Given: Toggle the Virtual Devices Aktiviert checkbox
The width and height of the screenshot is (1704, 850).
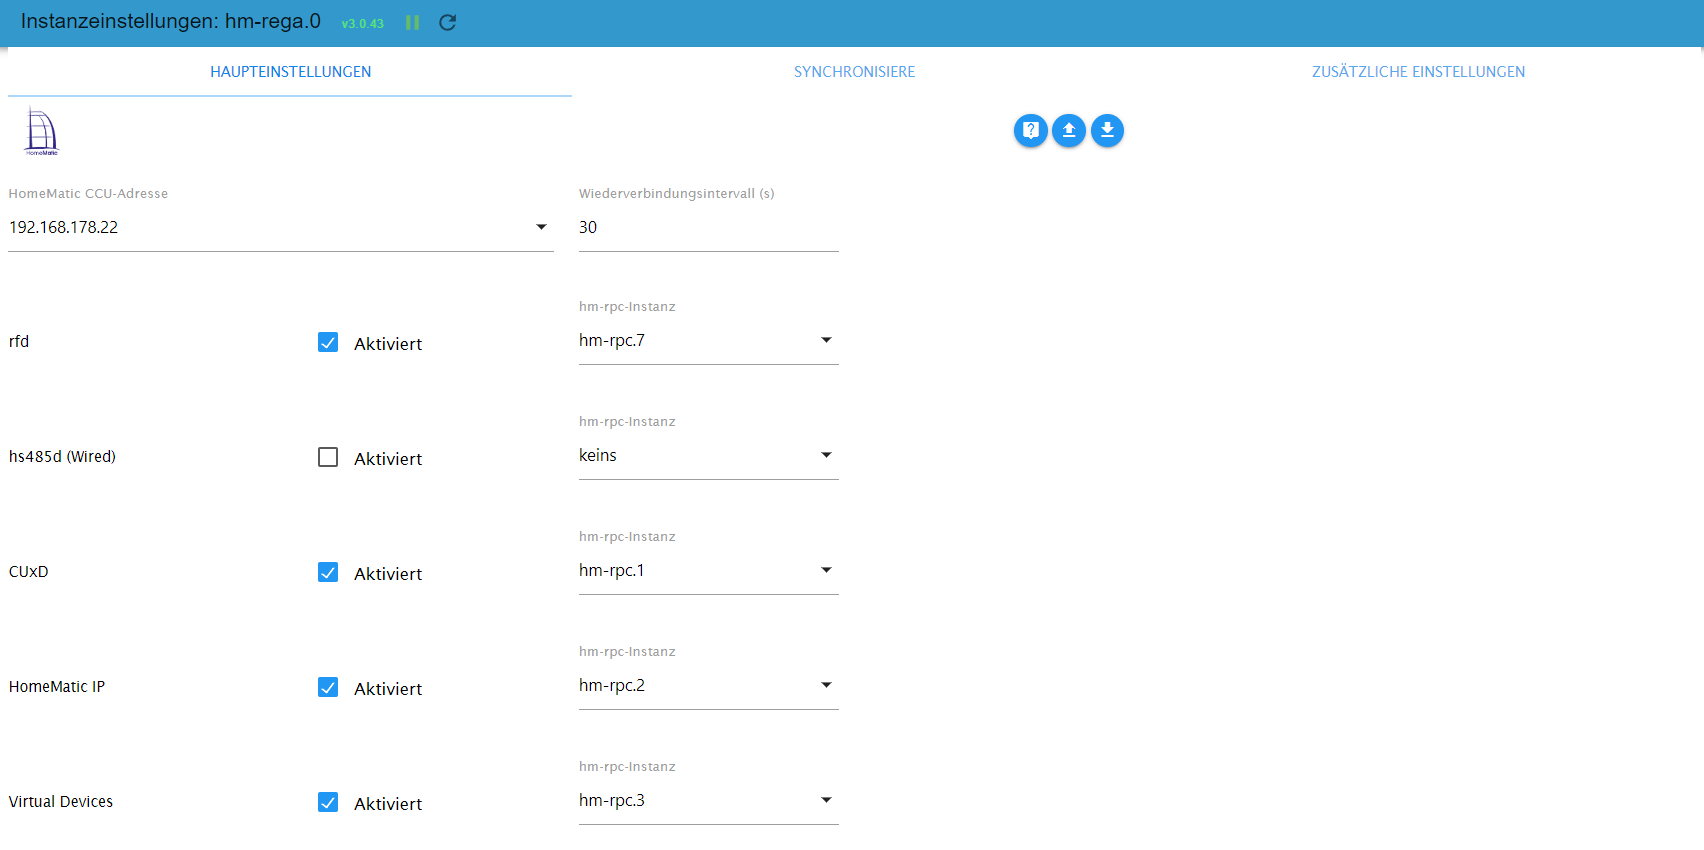Looking at the screenshot, I should tap(328, 802).
